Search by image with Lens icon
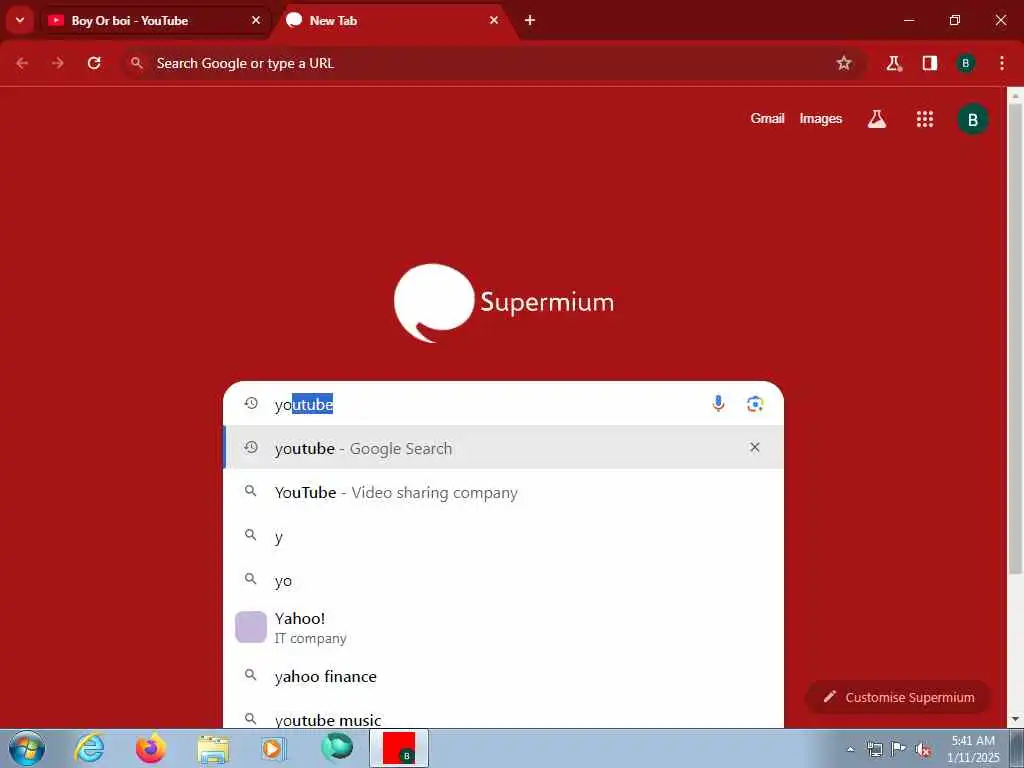This screenshot has height=768, width=1024. pos(755,404)
